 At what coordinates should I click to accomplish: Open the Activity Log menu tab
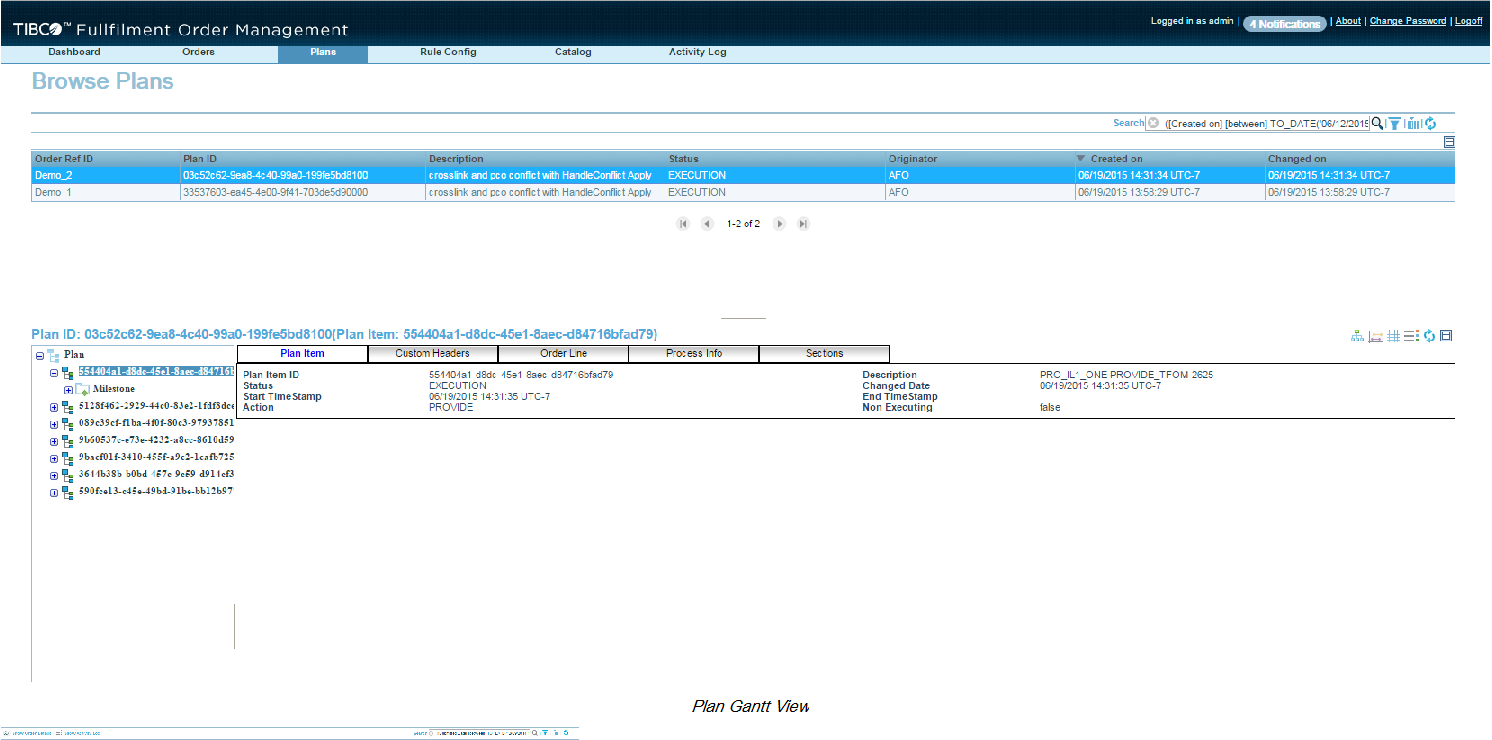(697, 52)
